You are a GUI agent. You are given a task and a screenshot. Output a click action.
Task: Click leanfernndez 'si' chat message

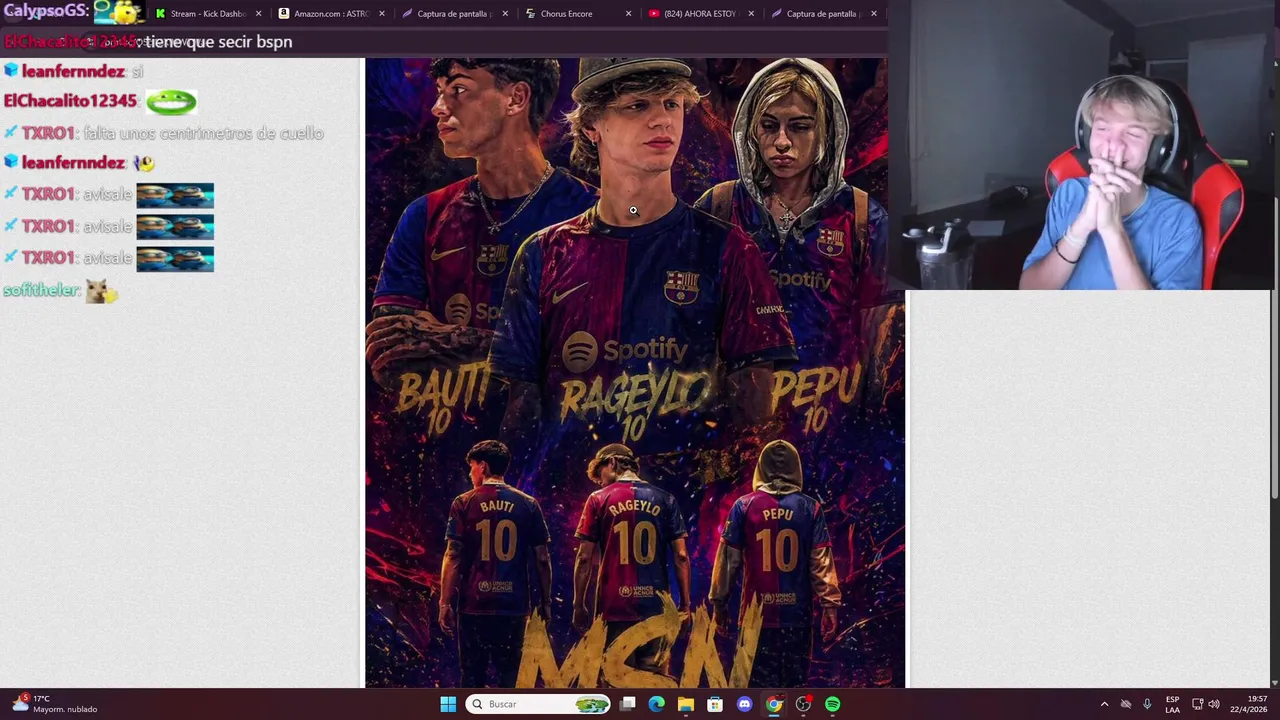coord(138,72)
